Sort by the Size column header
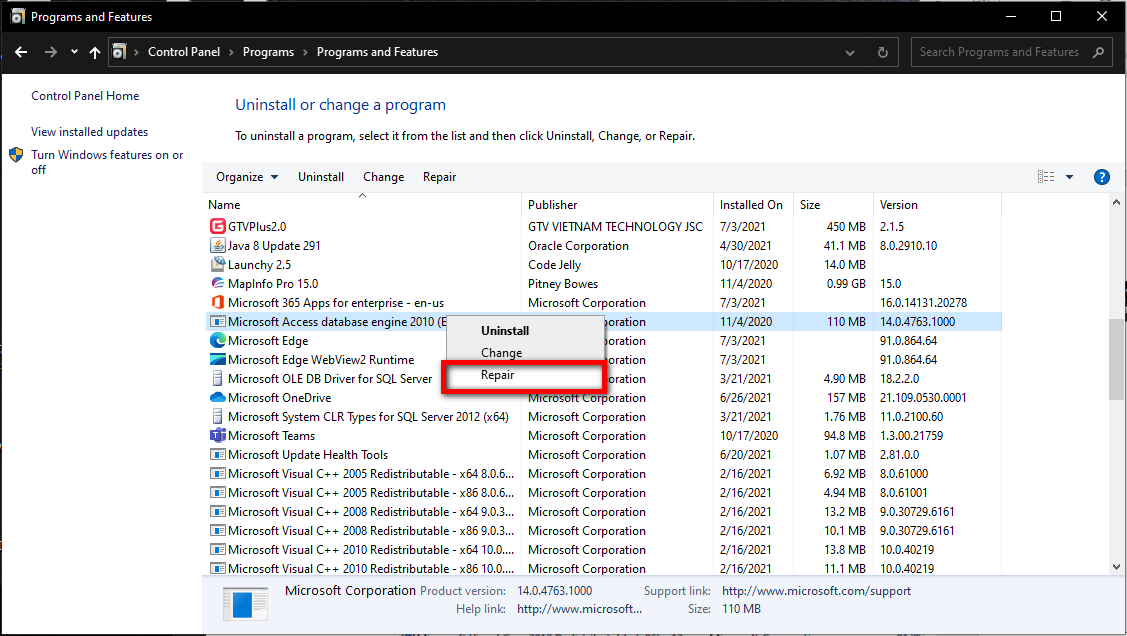 click(x=833, y=205)
